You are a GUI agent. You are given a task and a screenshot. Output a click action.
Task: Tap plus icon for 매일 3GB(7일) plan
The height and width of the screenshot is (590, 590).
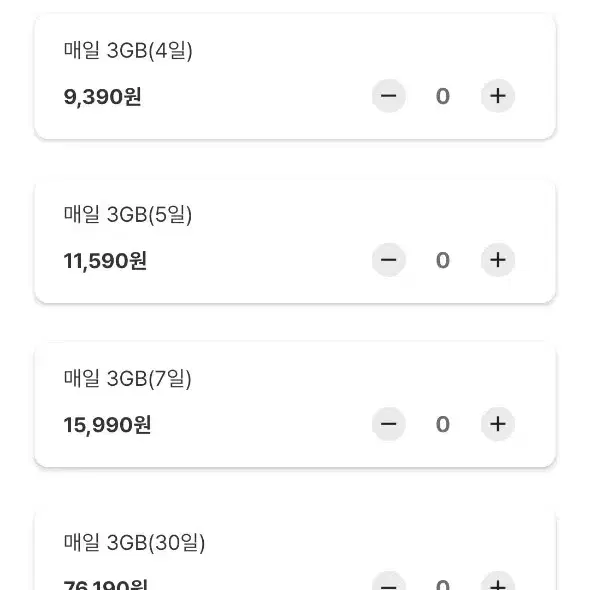click(497, 424)
